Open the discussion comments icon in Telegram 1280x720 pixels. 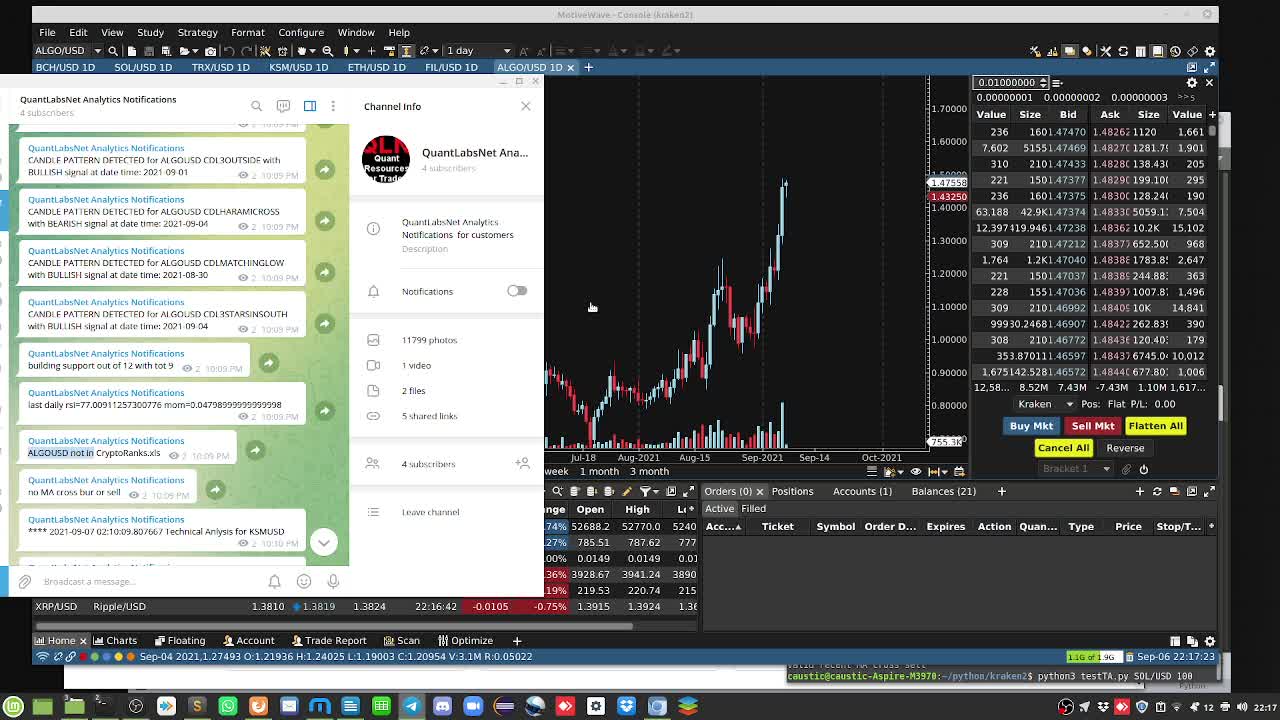point(283,106)
